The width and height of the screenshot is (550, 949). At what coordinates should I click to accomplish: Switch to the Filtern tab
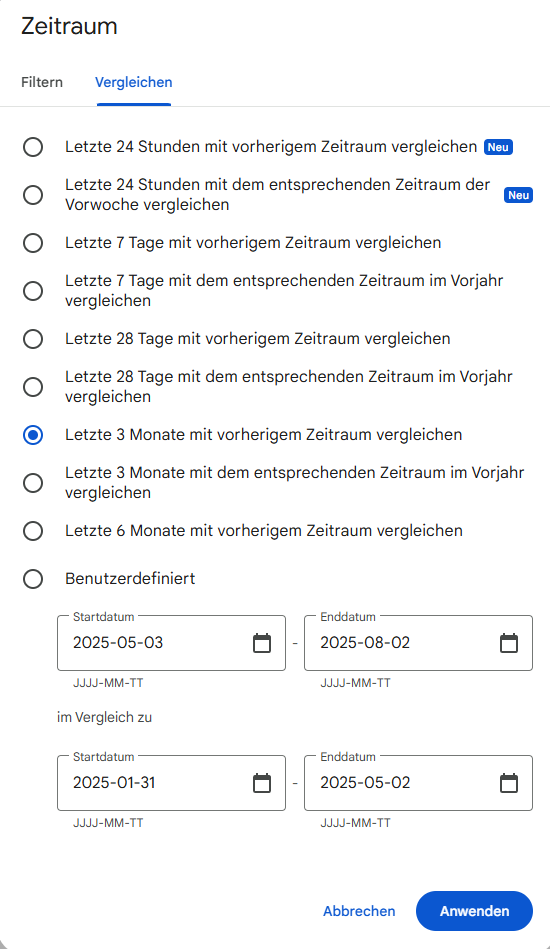42,82
